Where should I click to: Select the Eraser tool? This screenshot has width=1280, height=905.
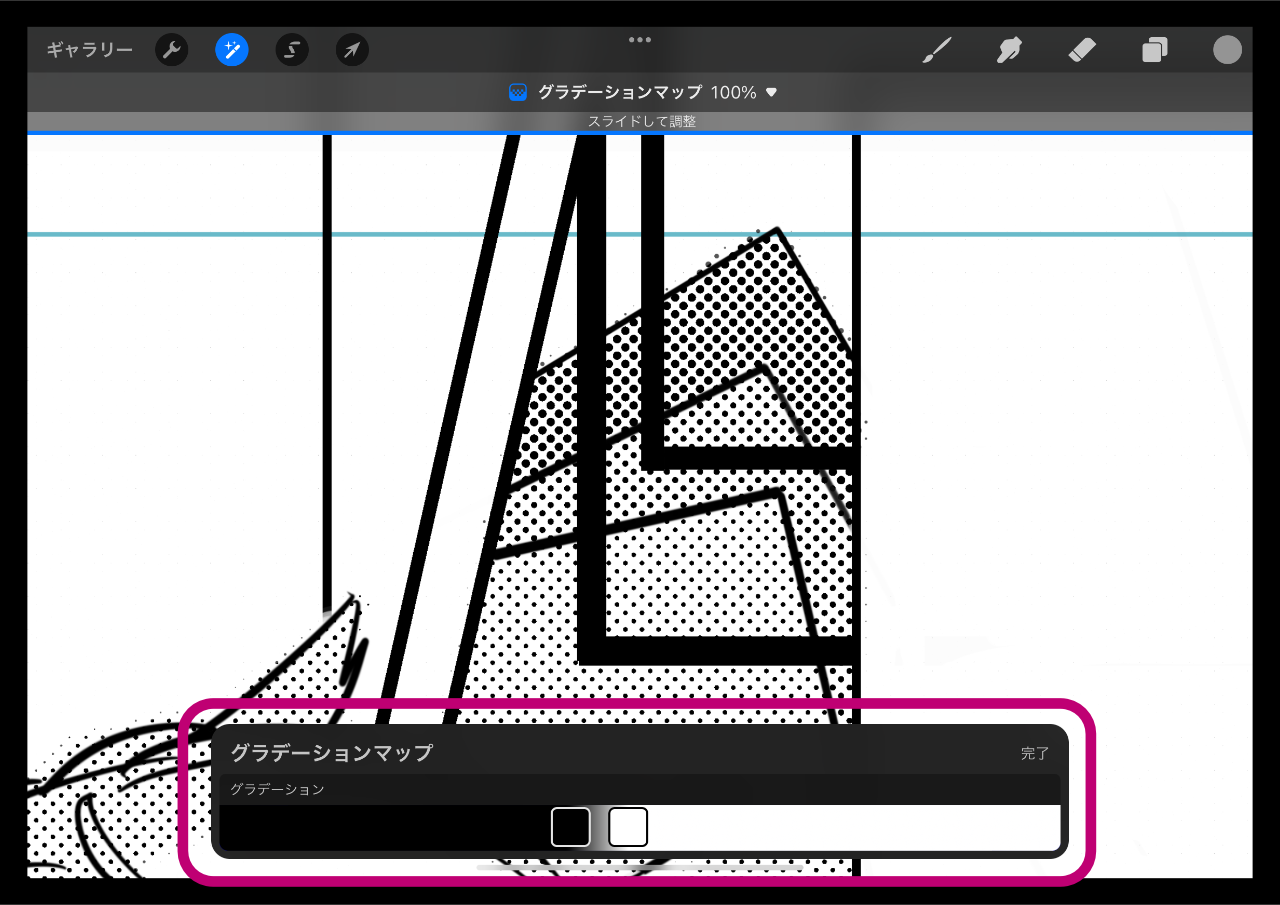pos(1082,50)
